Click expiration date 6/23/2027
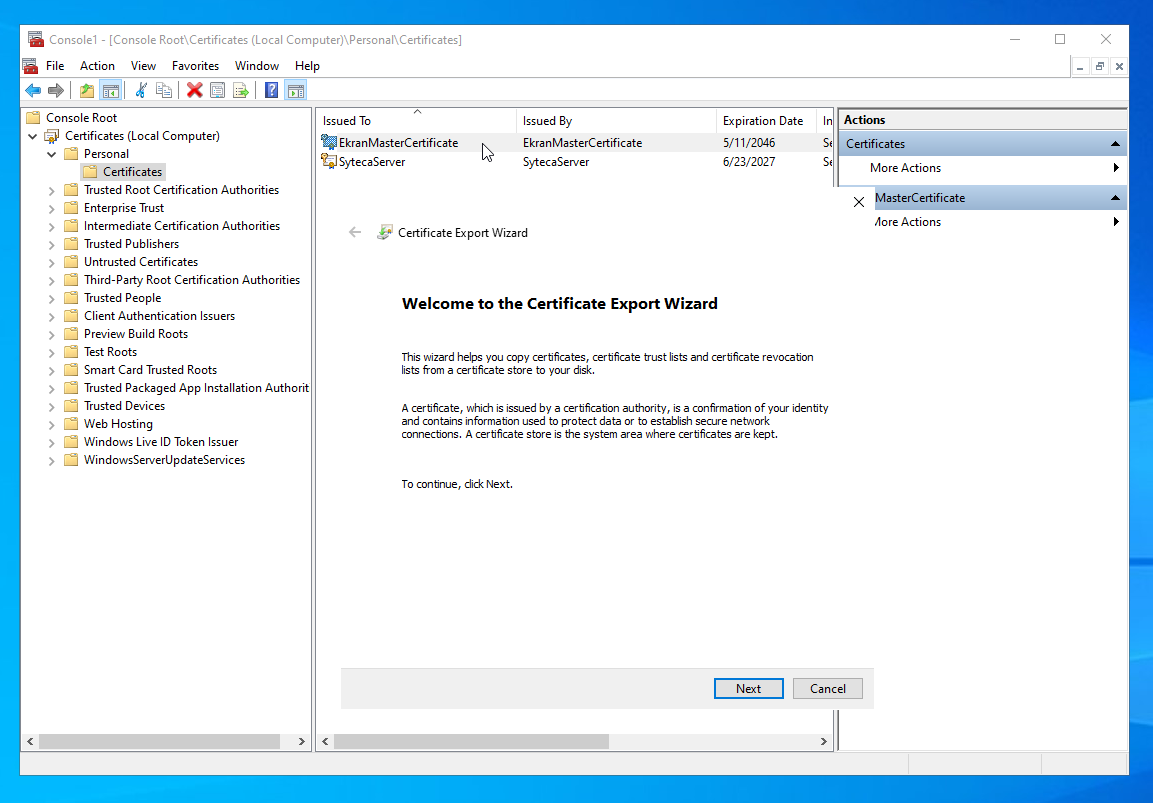Image resolution: width=1153 pixels, height=803 pixels. click(749, 162)
